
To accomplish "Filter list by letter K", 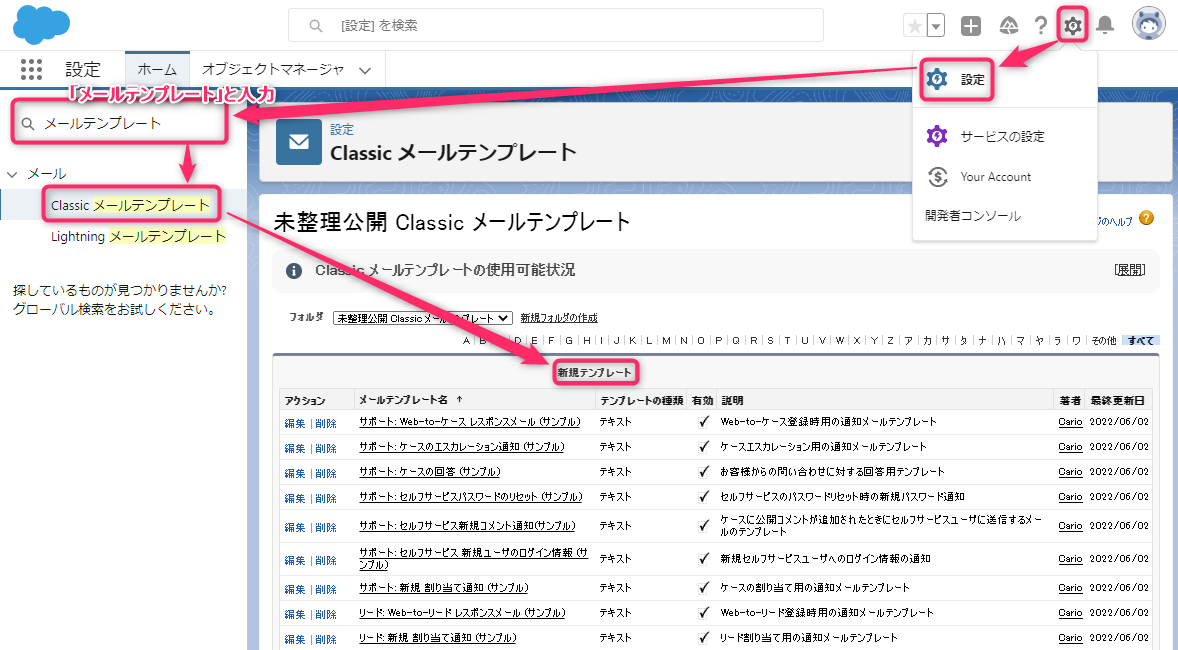I will [633, 340].
